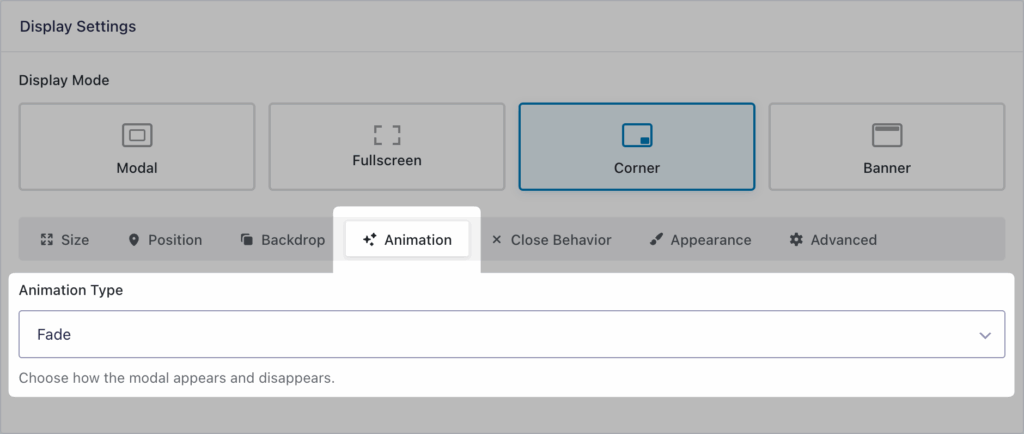Viewport: 1024px width, 434px height.
Task: Expand the Animation Type chevron arrow
Action: pyautogui.click(x=985, y=335)
